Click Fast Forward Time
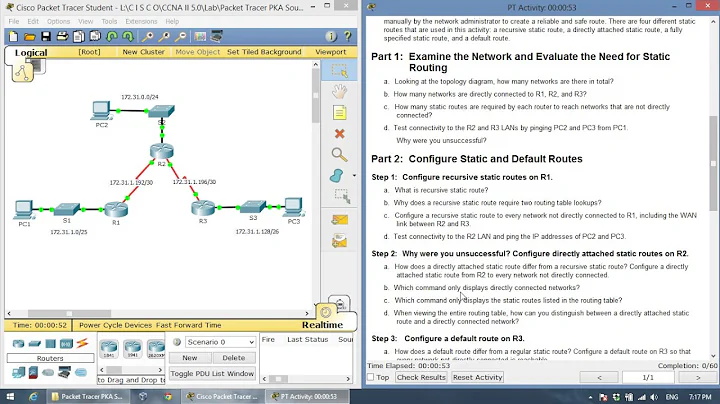The width and height of the screenshot is (720, 404). (x=189, y=325)
